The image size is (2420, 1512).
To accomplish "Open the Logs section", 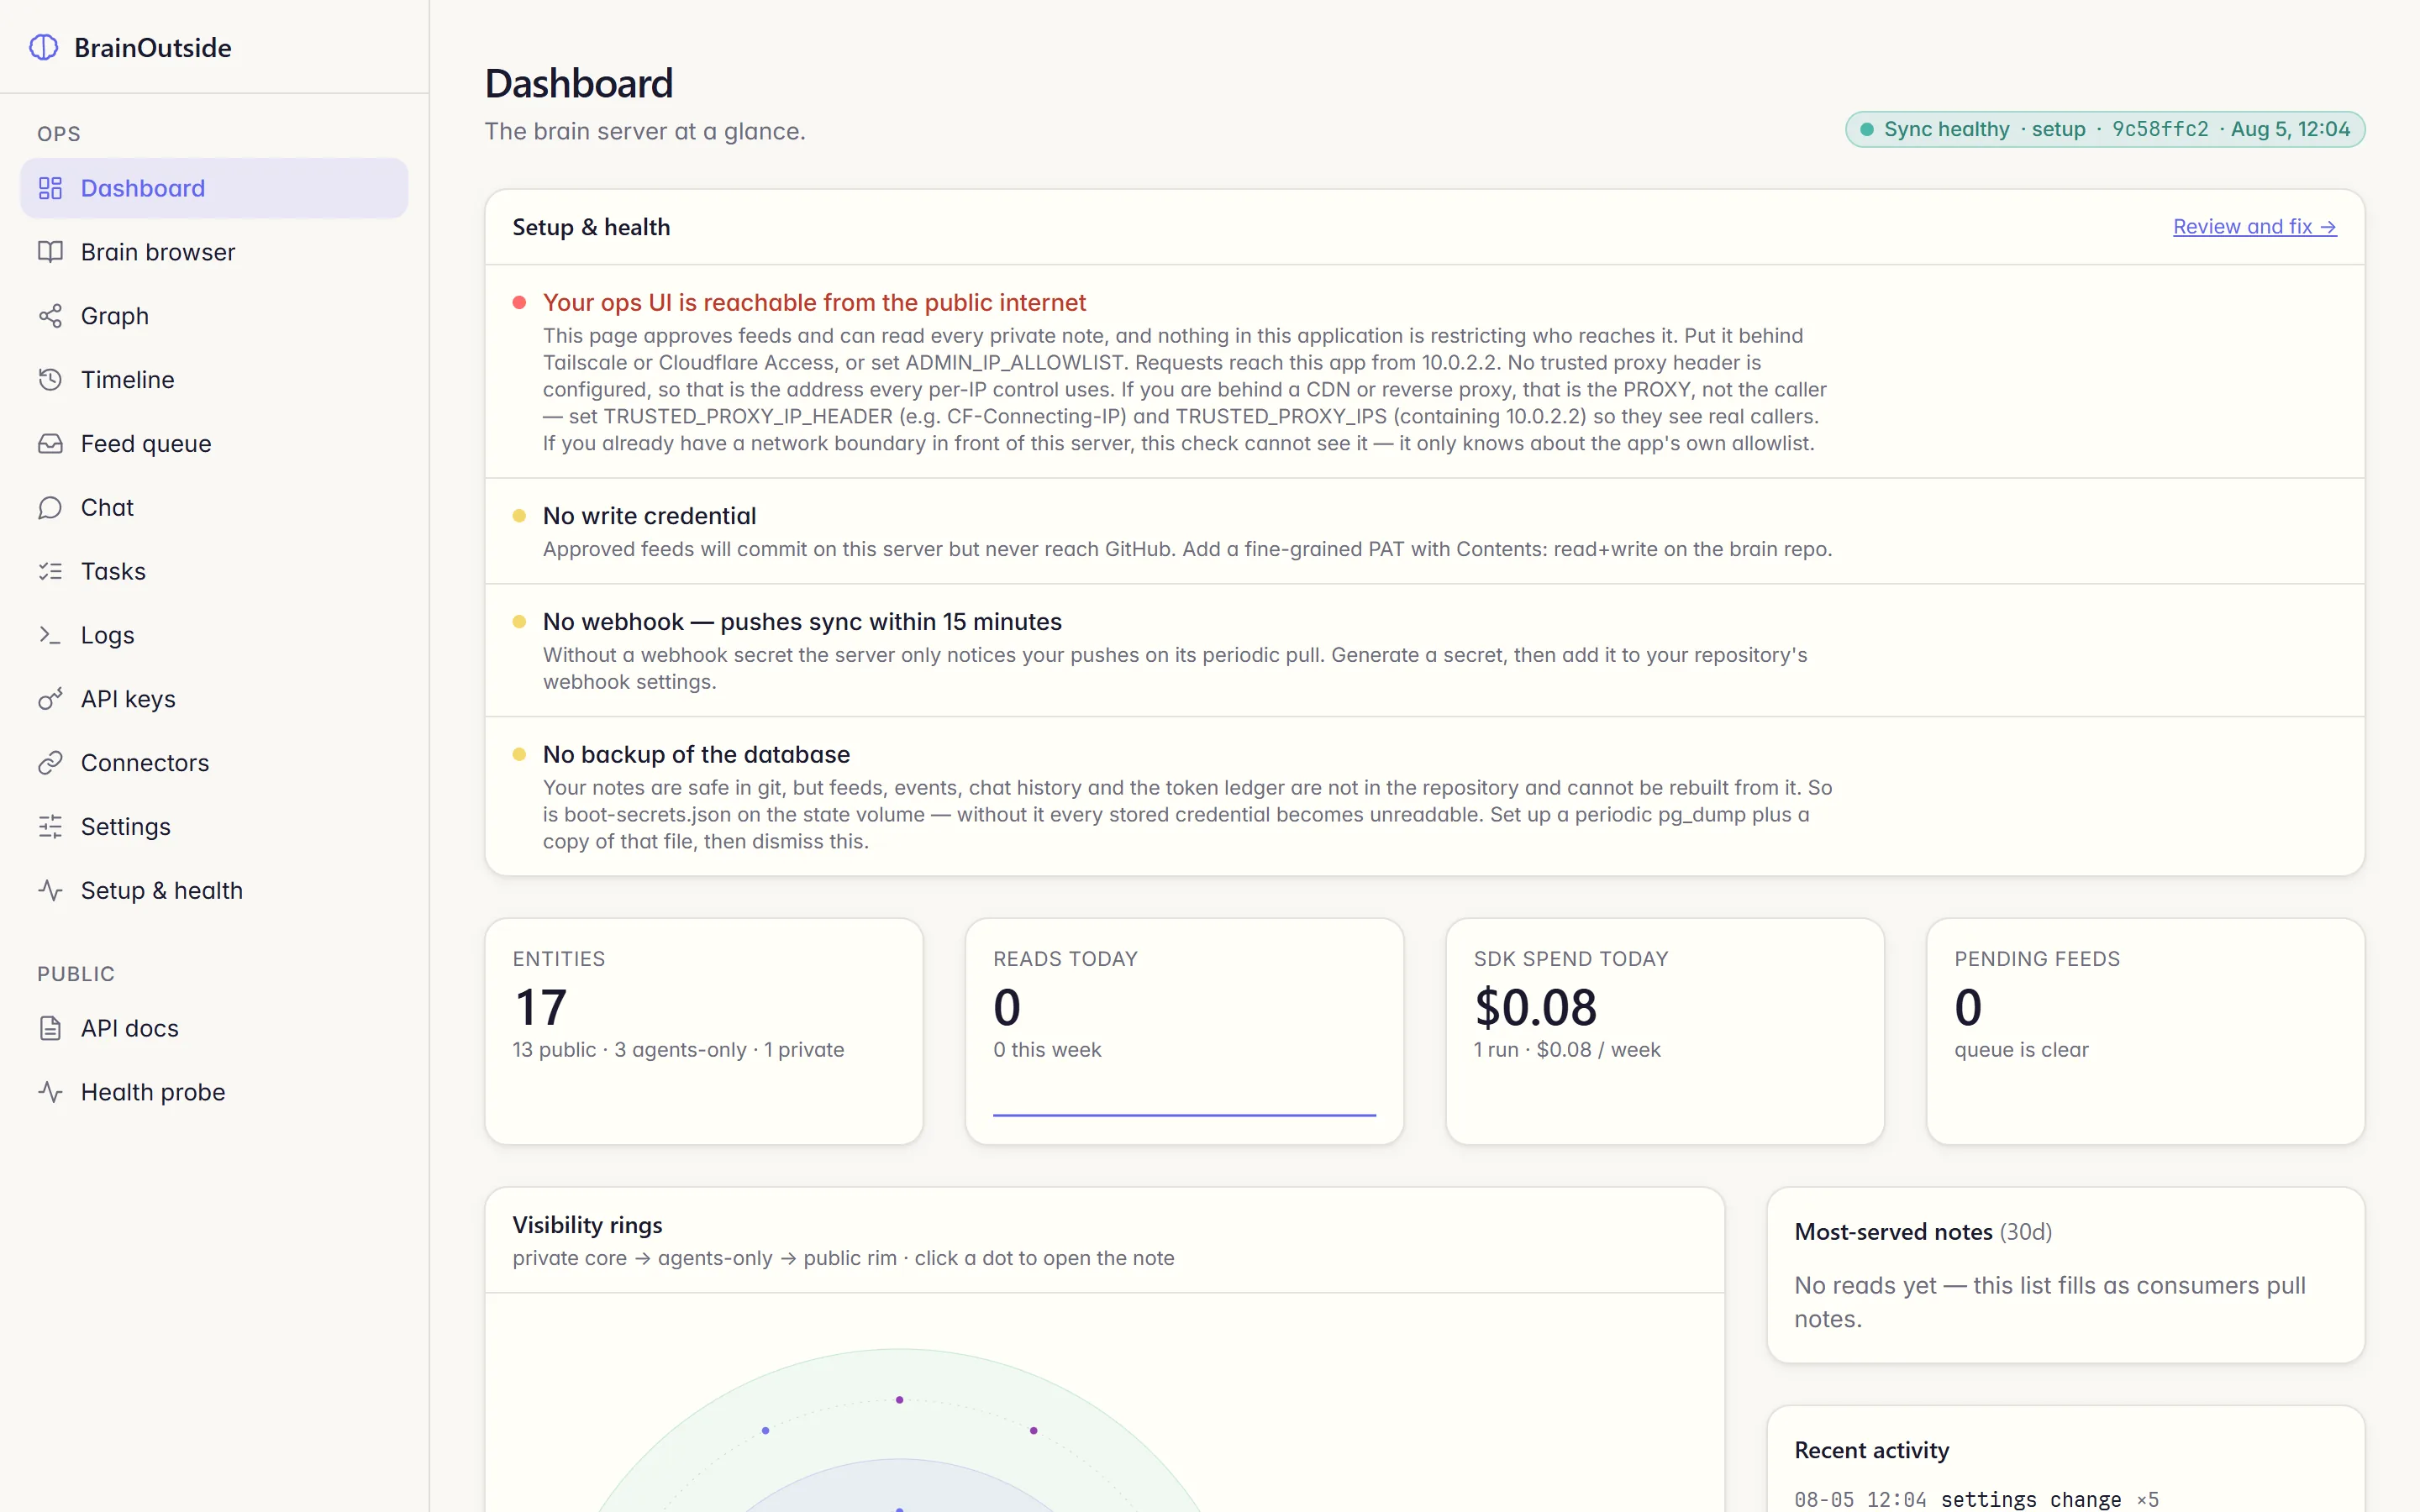I will (x=214, y=635).
